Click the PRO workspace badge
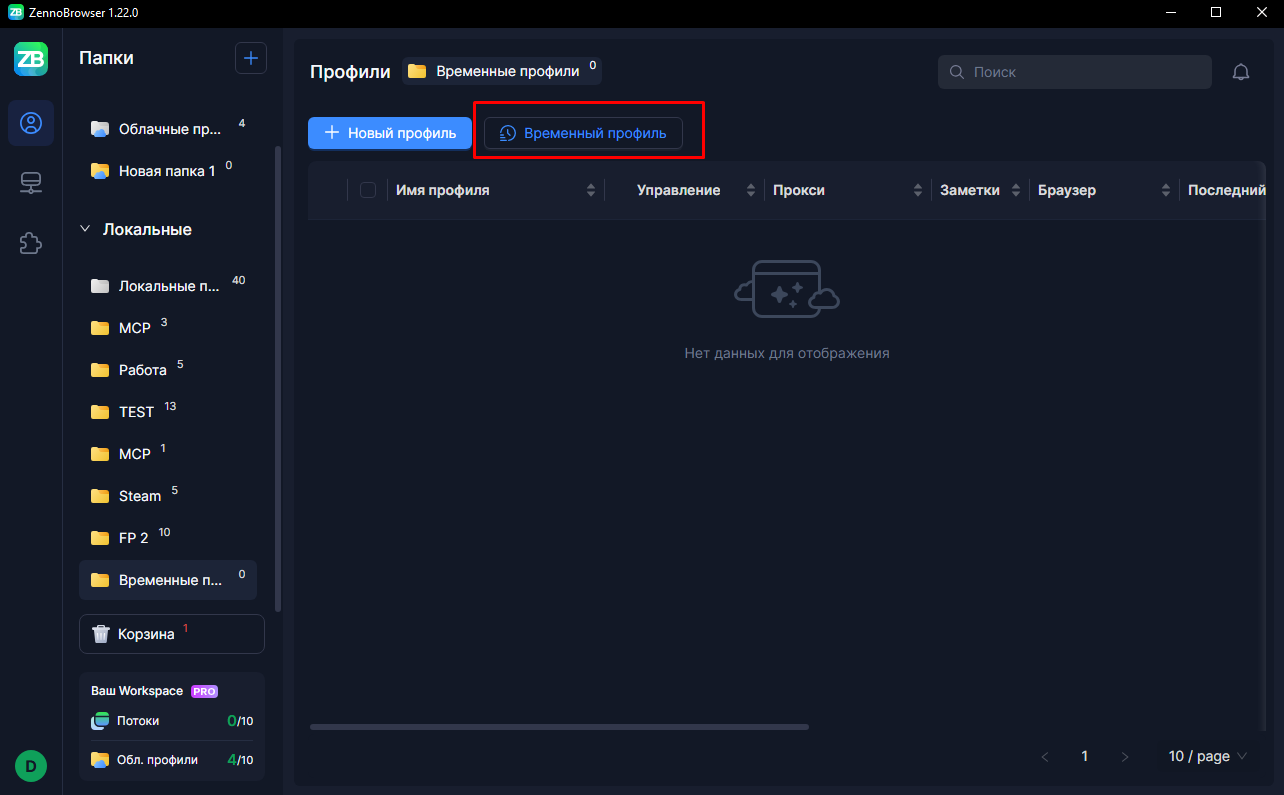Screen dimensions: 1284x795 point(205,691)
